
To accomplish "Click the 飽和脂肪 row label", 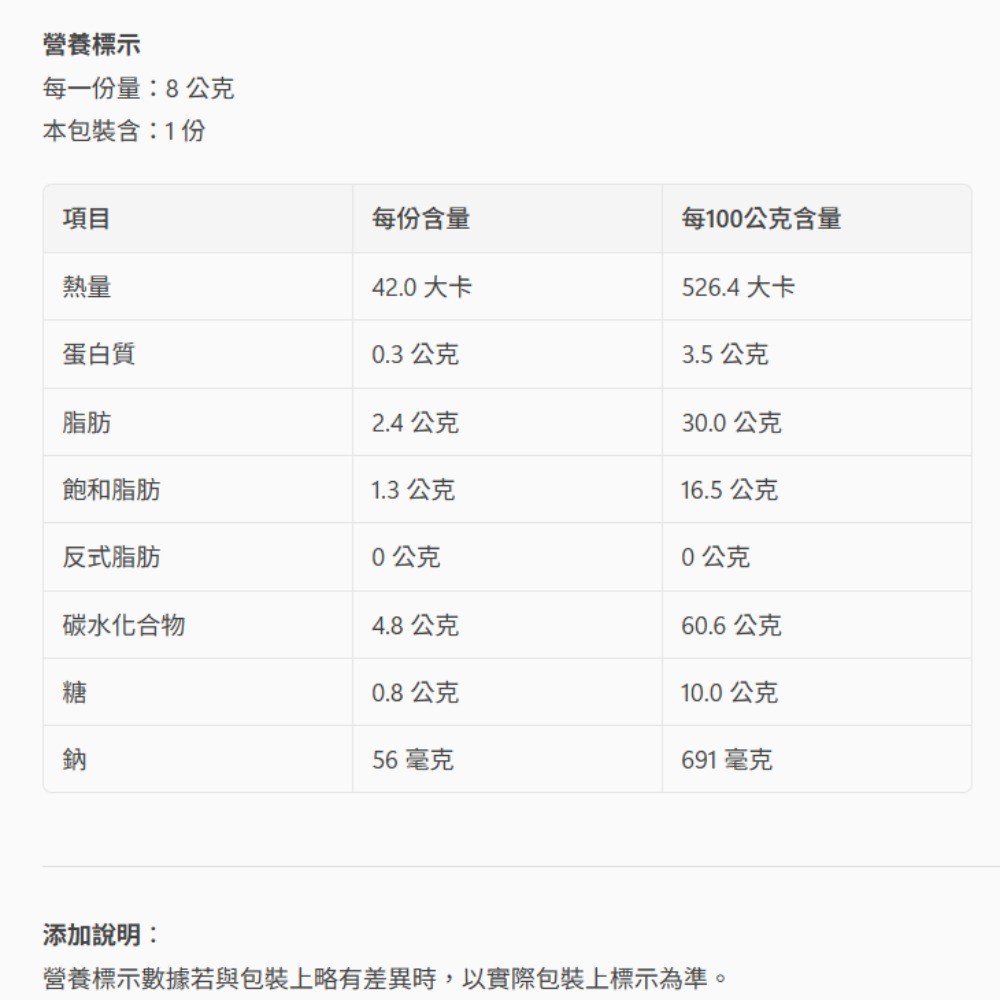I will coord(111,490).
